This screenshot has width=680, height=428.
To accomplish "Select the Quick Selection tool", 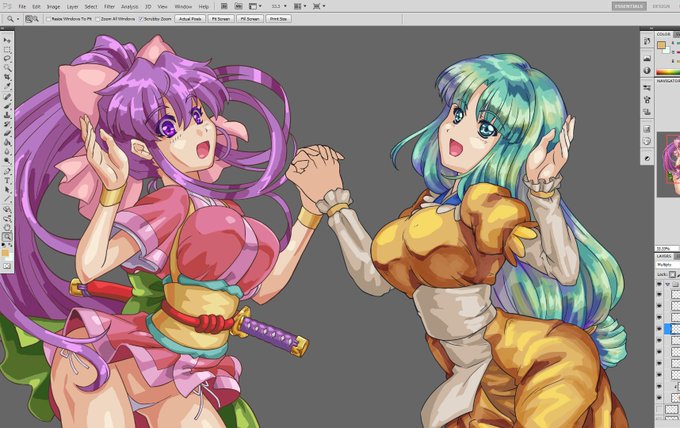I will tap(7, 68).
